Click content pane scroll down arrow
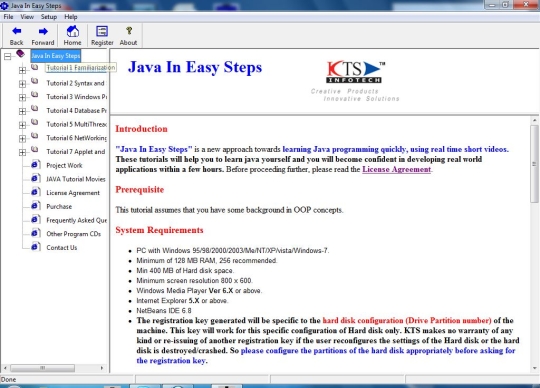Image resolution: width=540 pixels, height=388 pixels. [x=535, y=368]
